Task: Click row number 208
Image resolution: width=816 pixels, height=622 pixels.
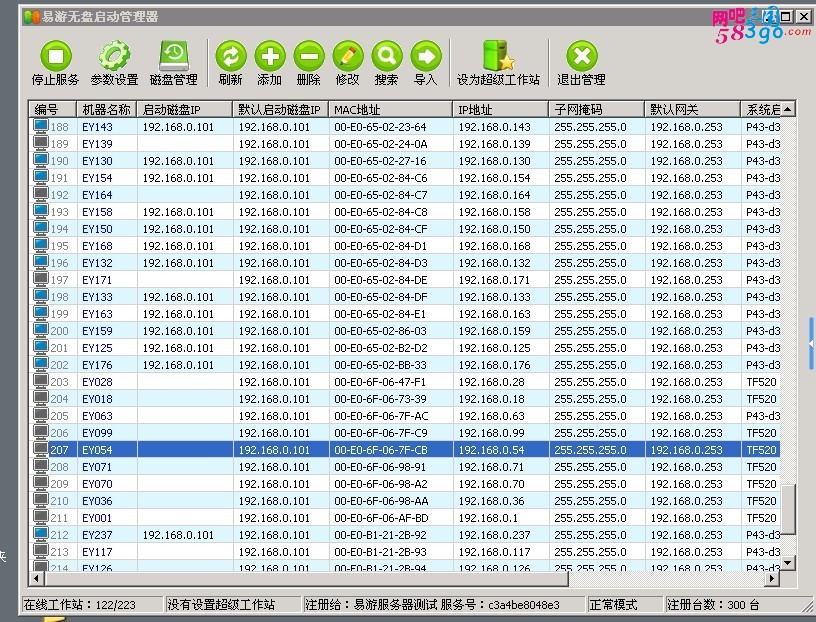Action: pos(59,467)
